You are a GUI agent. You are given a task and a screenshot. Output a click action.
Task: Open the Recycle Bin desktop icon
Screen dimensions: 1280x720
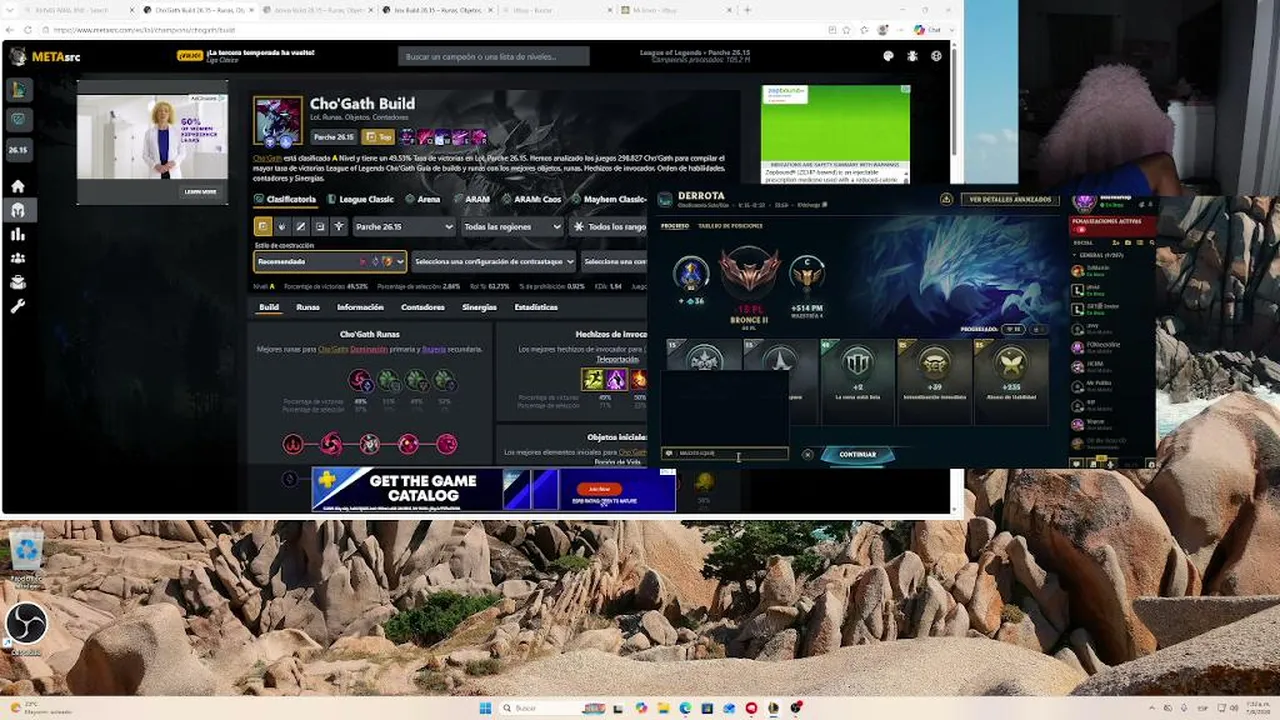pyautogui.click(x=25, y=556)
